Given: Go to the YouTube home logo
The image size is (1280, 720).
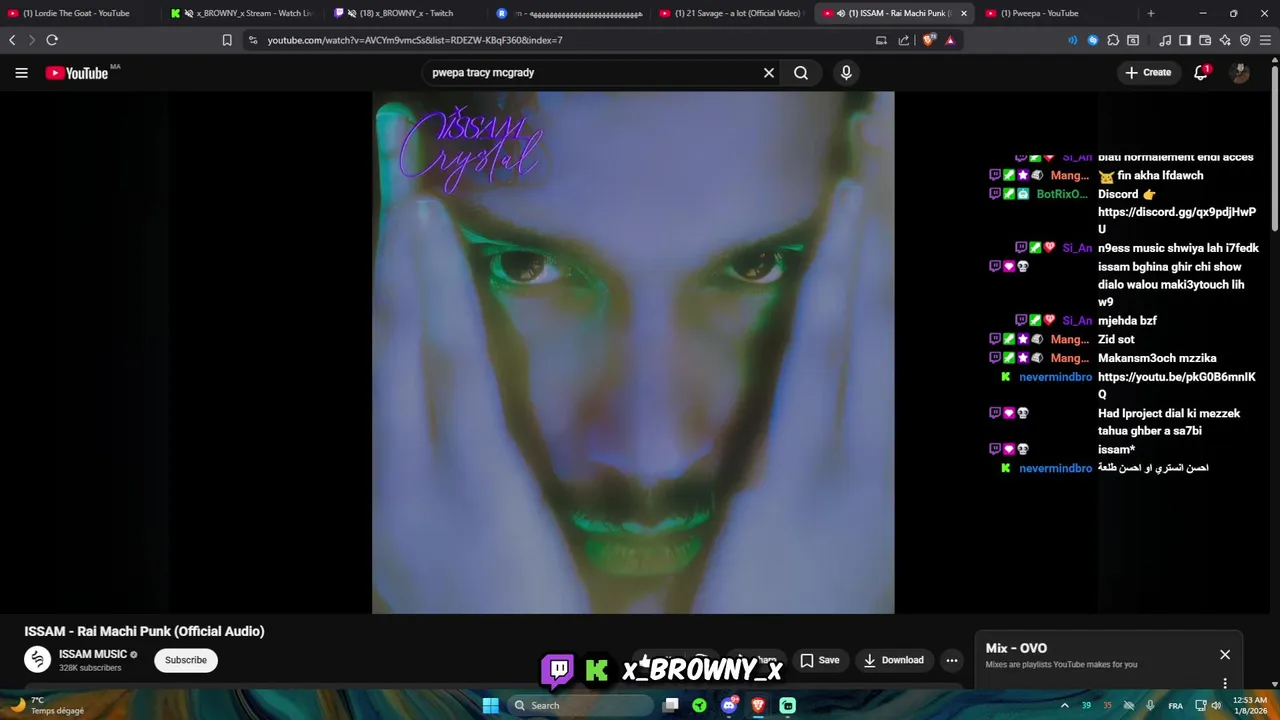Looking at the screenshot, I should pos(77,73).
